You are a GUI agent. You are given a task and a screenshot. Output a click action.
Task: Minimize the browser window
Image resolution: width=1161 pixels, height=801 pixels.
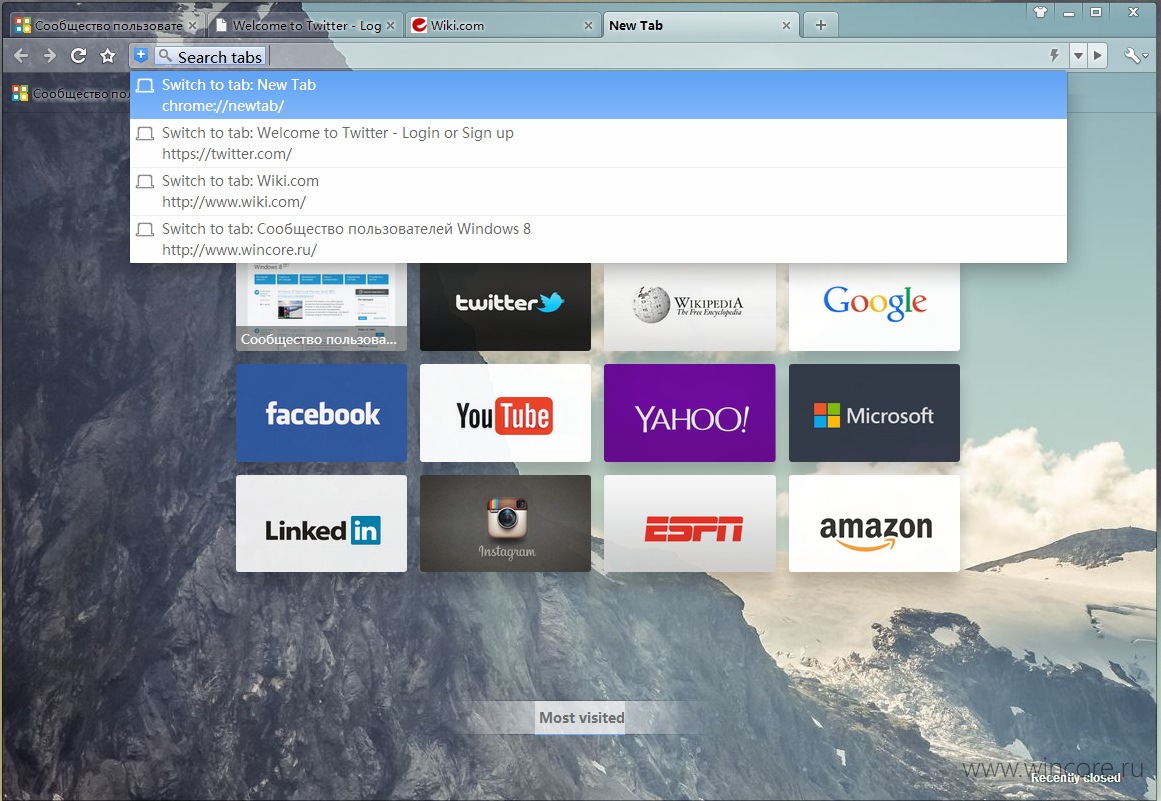point(1068,12)
